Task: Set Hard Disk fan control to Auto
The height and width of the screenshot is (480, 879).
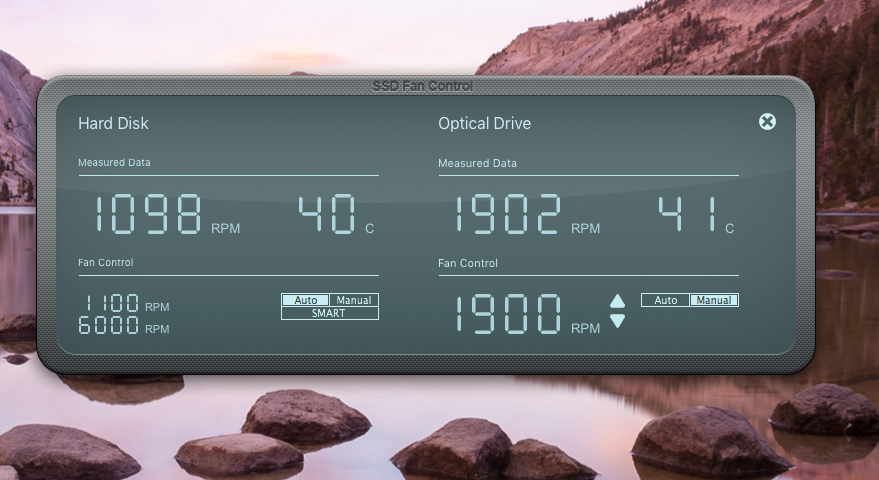Action: [x=306, y=300]
